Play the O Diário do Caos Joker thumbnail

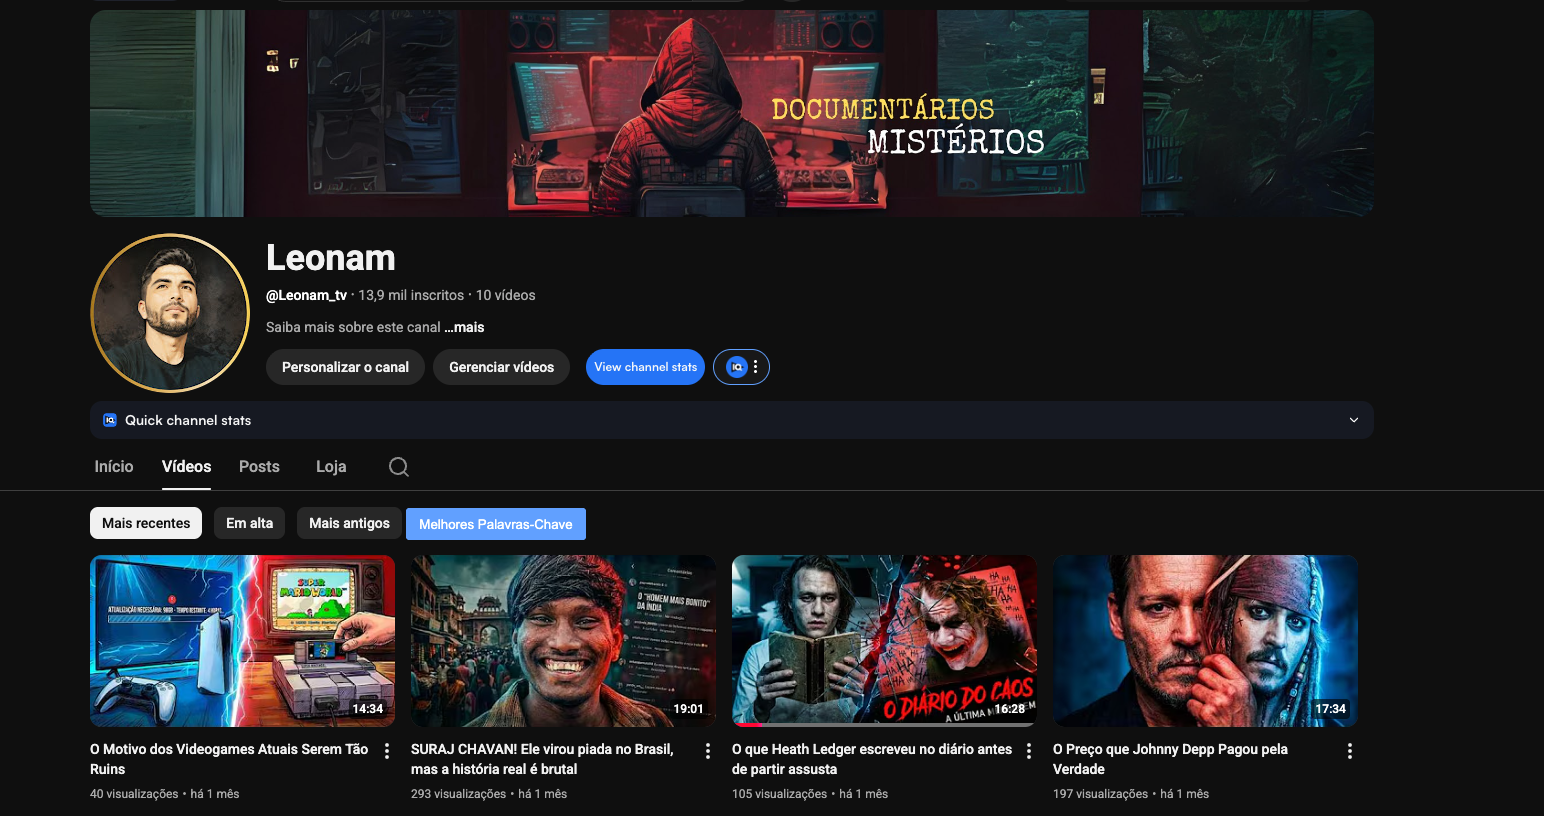pos(884,641)
